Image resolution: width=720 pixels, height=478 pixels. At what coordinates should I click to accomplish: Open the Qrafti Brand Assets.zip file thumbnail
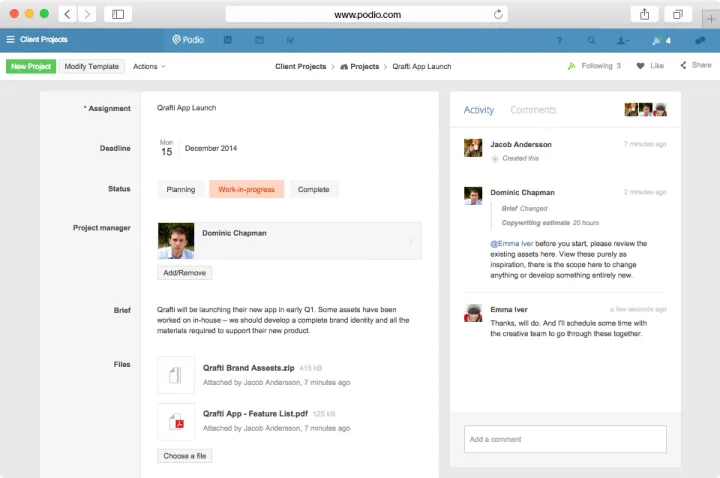coord(176,375)
